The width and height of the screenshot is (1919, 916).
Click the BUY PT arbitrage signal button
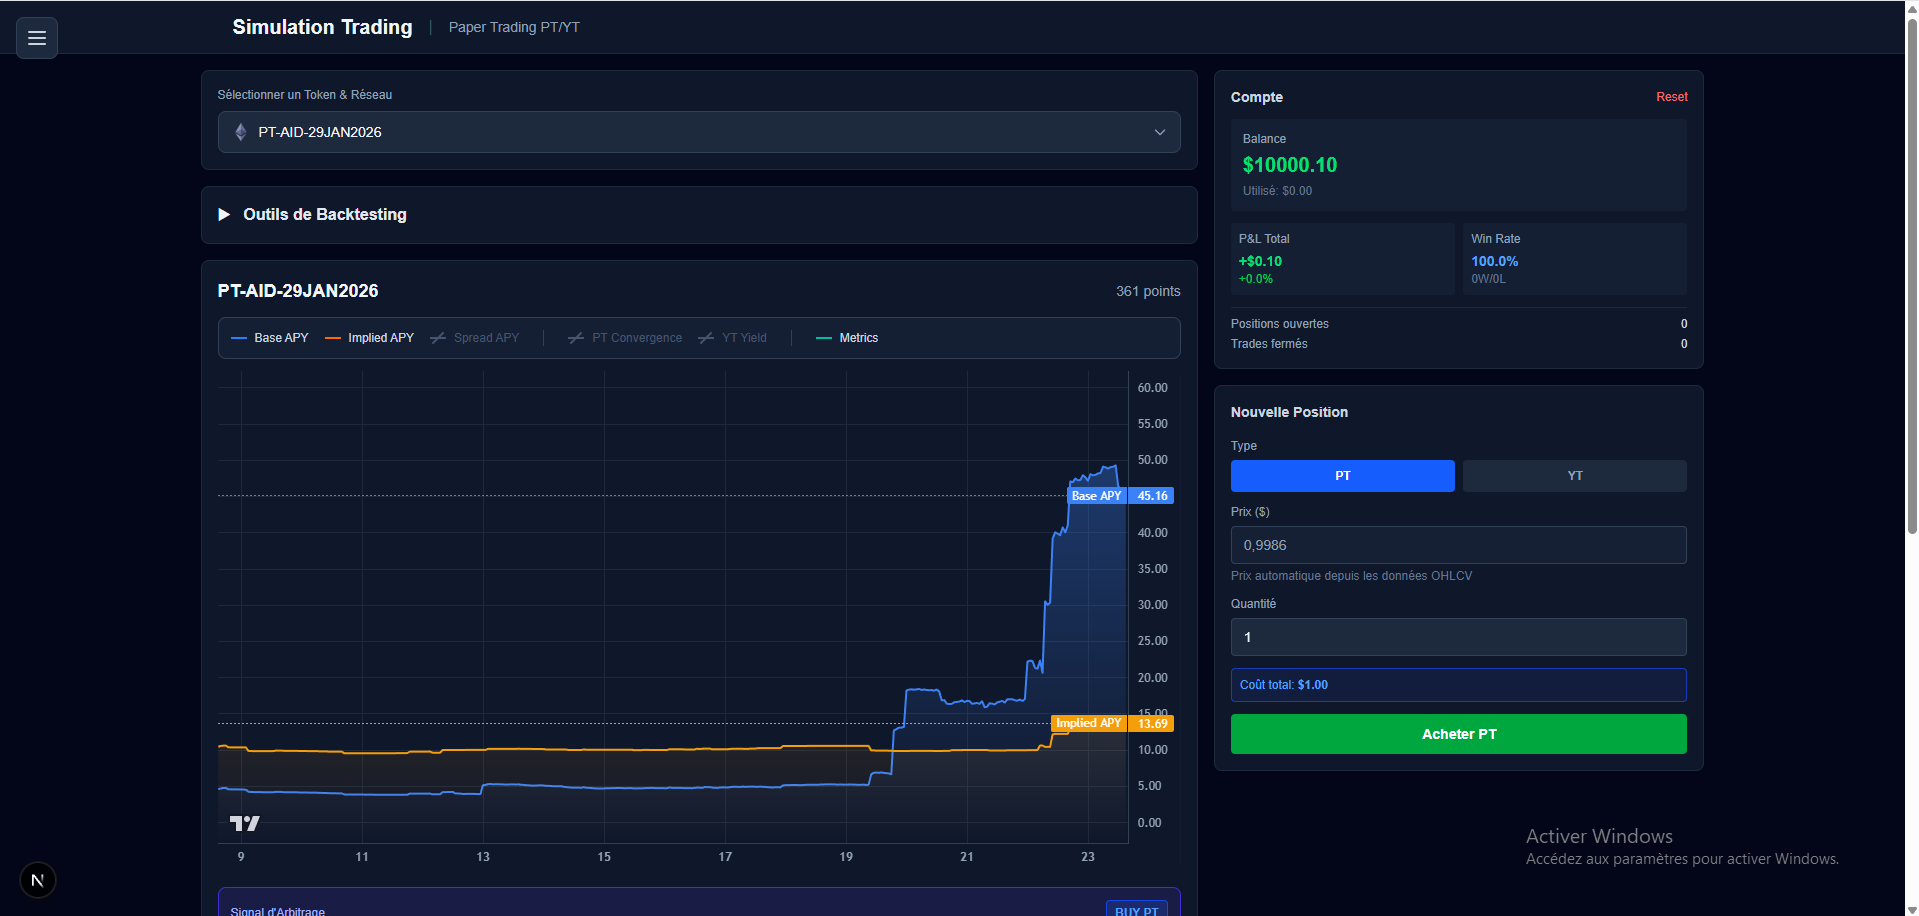1135,908
